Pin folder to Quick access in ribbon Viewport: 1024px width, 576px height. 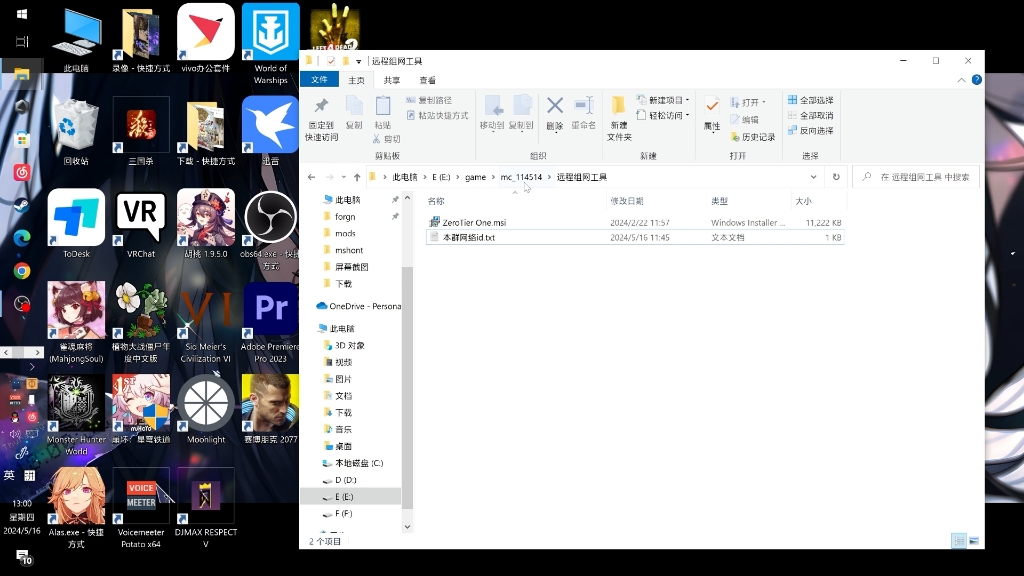pyautogui.click(x=321, y=119)
